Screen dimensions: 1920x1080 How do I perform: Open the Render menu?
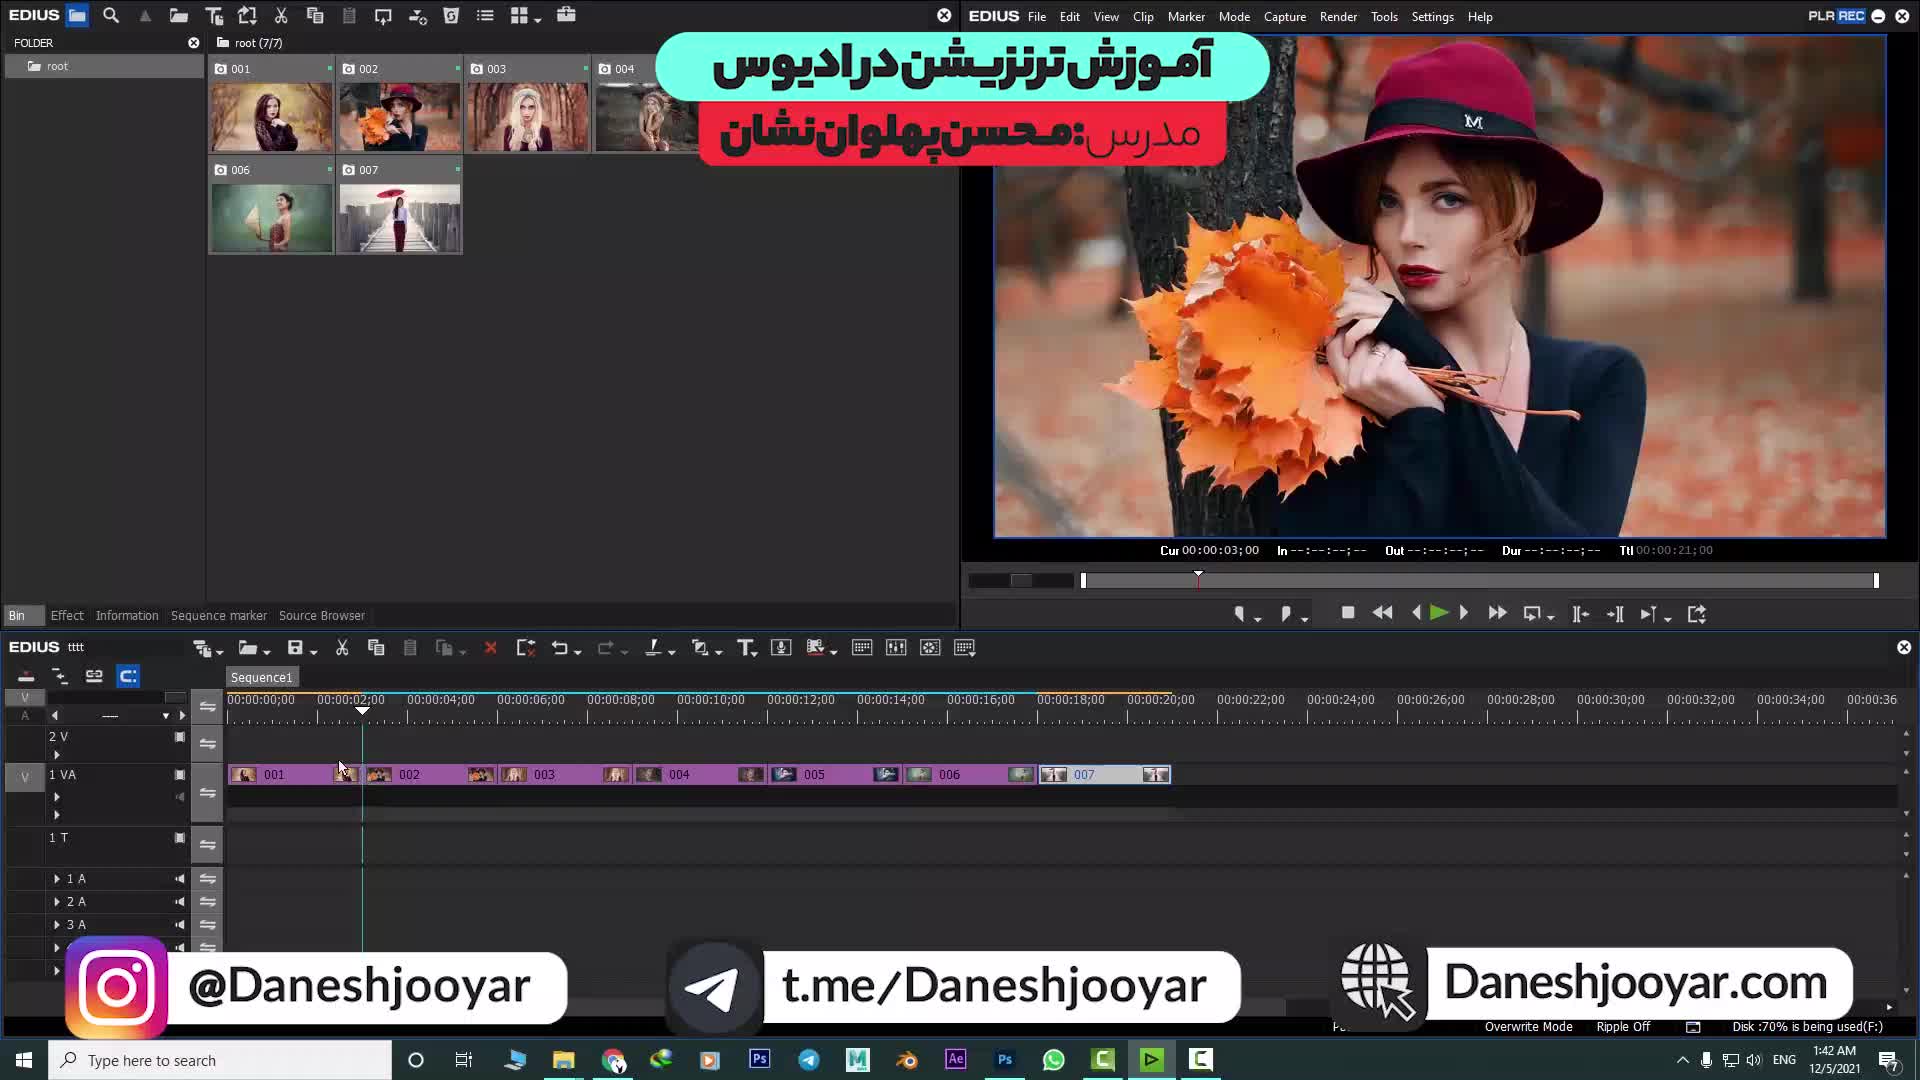coord(1337,17)
